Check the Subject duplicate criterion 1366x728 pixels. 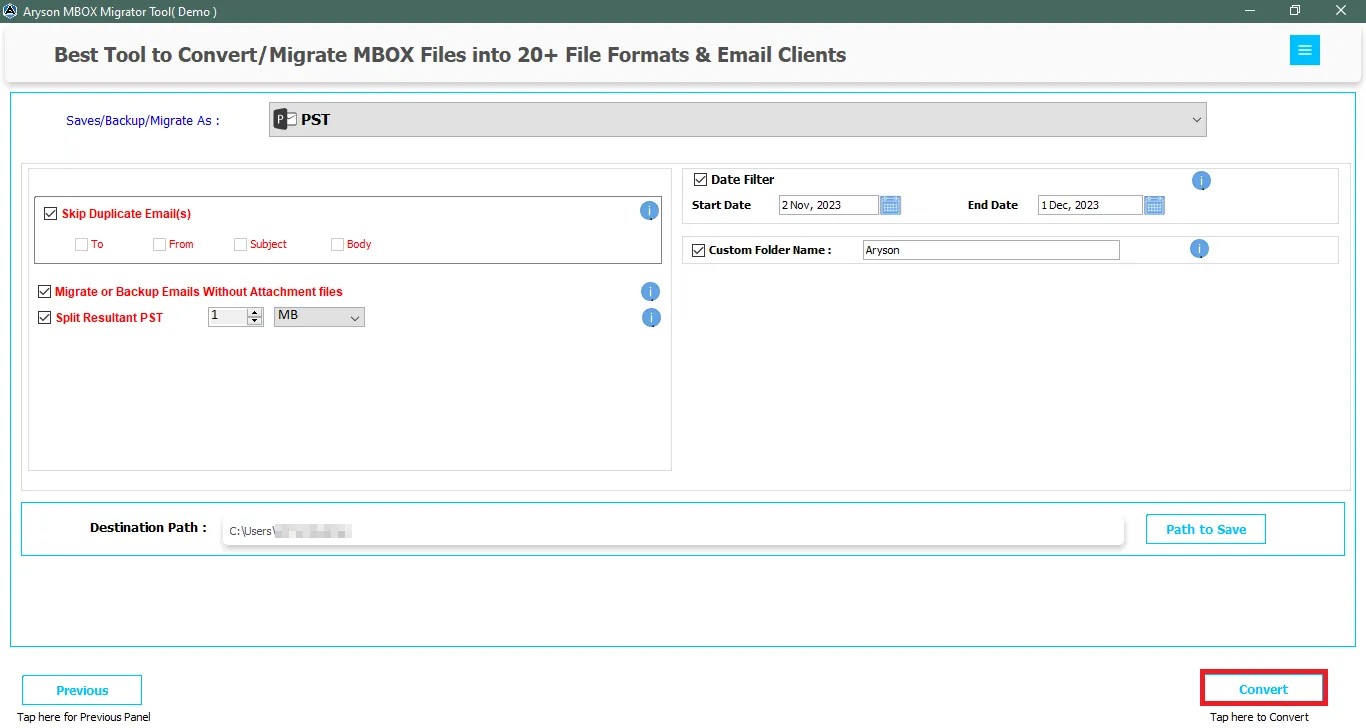(x=240, y=244)
